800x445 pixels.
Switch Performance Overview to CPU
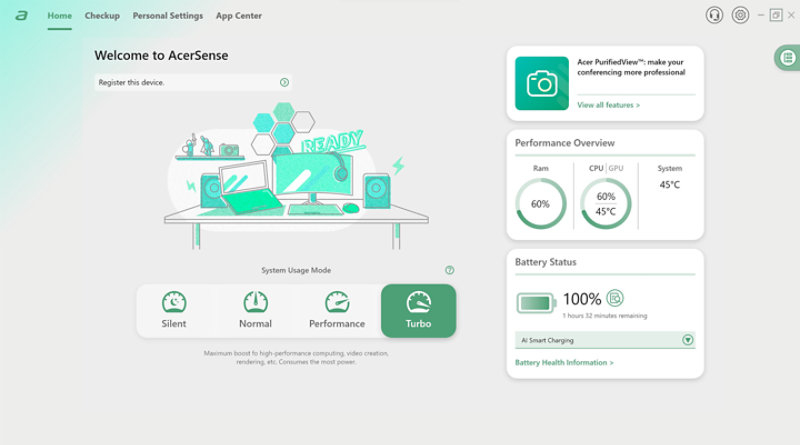tap(596, 168)
